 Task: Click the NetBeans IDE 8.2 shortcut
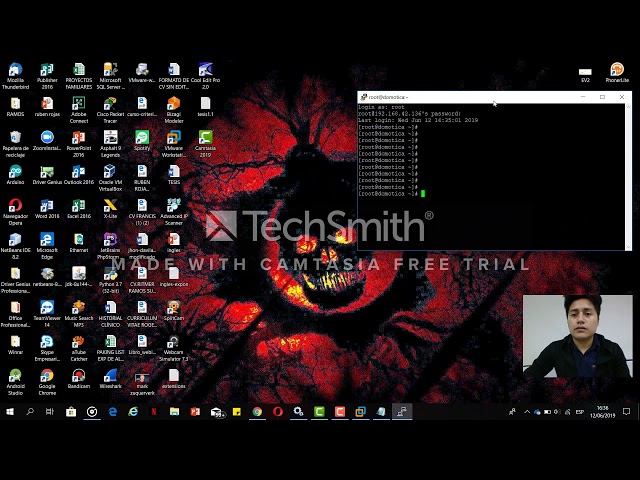pyautogui.click(x=15, y=246)
